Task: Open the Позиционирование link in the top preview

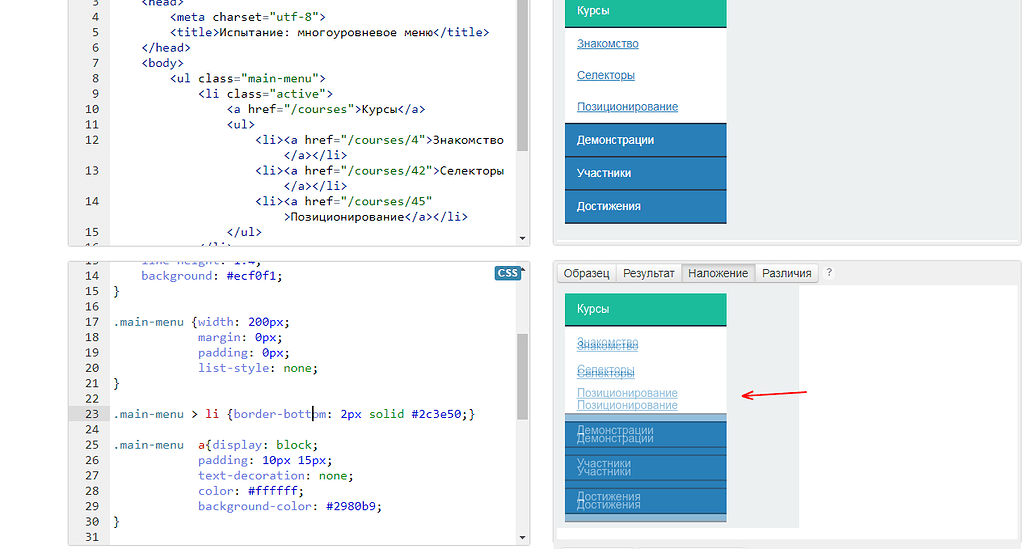Action: 627,106
